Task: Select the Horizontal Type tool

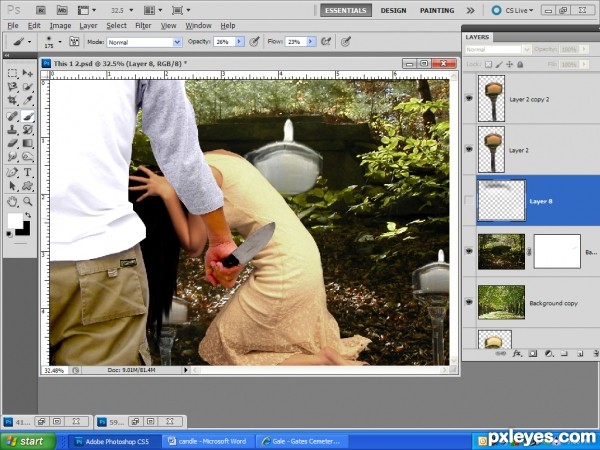Action: pyautogui.click(x=28, y=172)
